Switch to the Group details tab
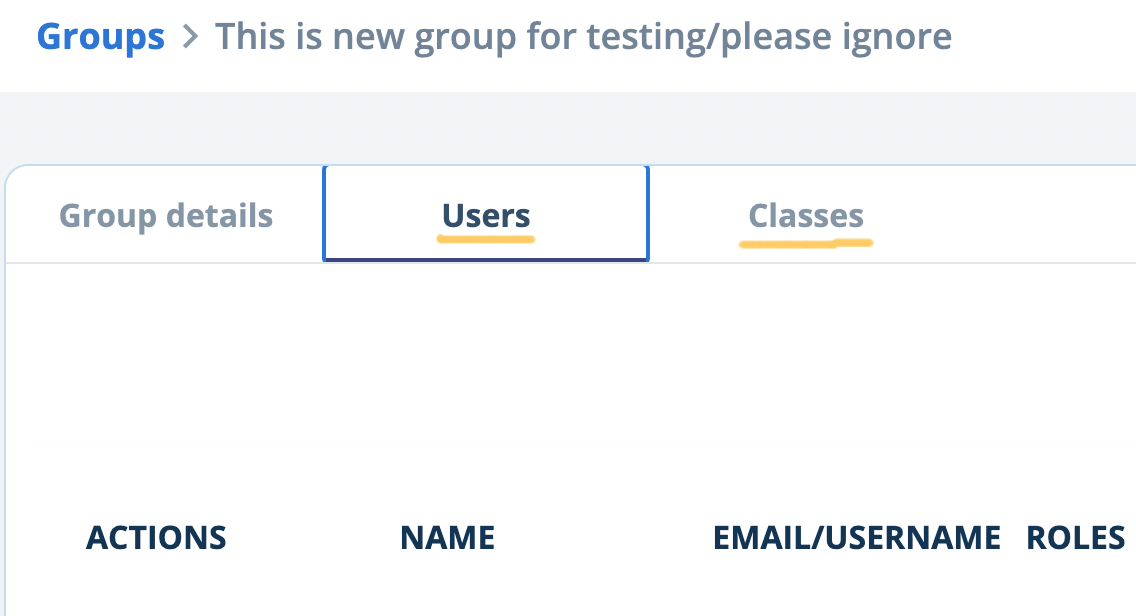Screen dimensions: 1136x616 click(x=166, y=216)
